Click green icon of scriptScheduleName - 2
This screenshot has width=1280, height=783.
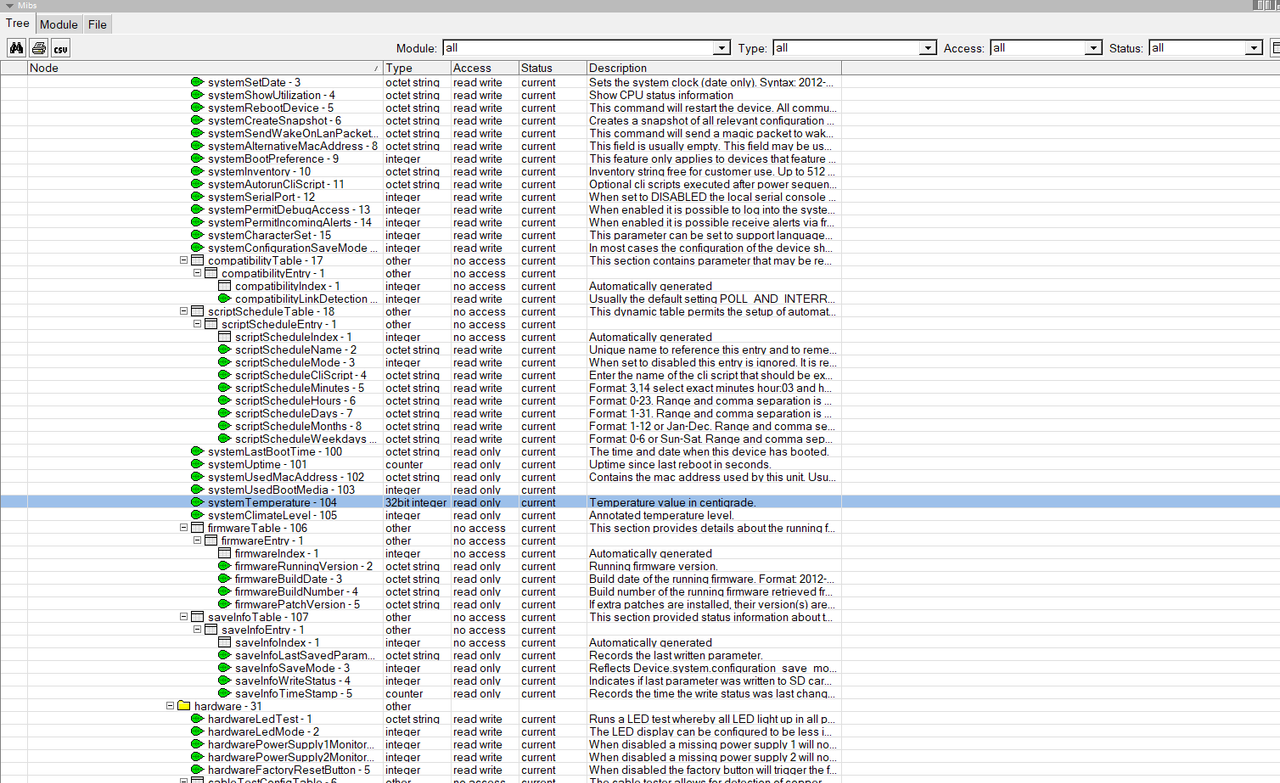pos(225,350)
